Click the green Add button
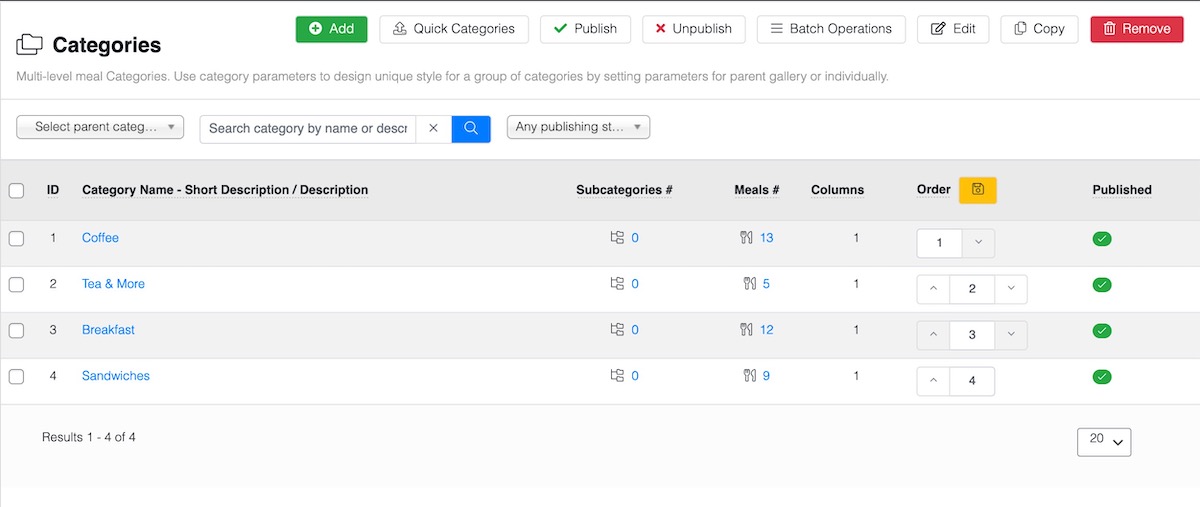1200x507 pixels. tap(331, 29)
